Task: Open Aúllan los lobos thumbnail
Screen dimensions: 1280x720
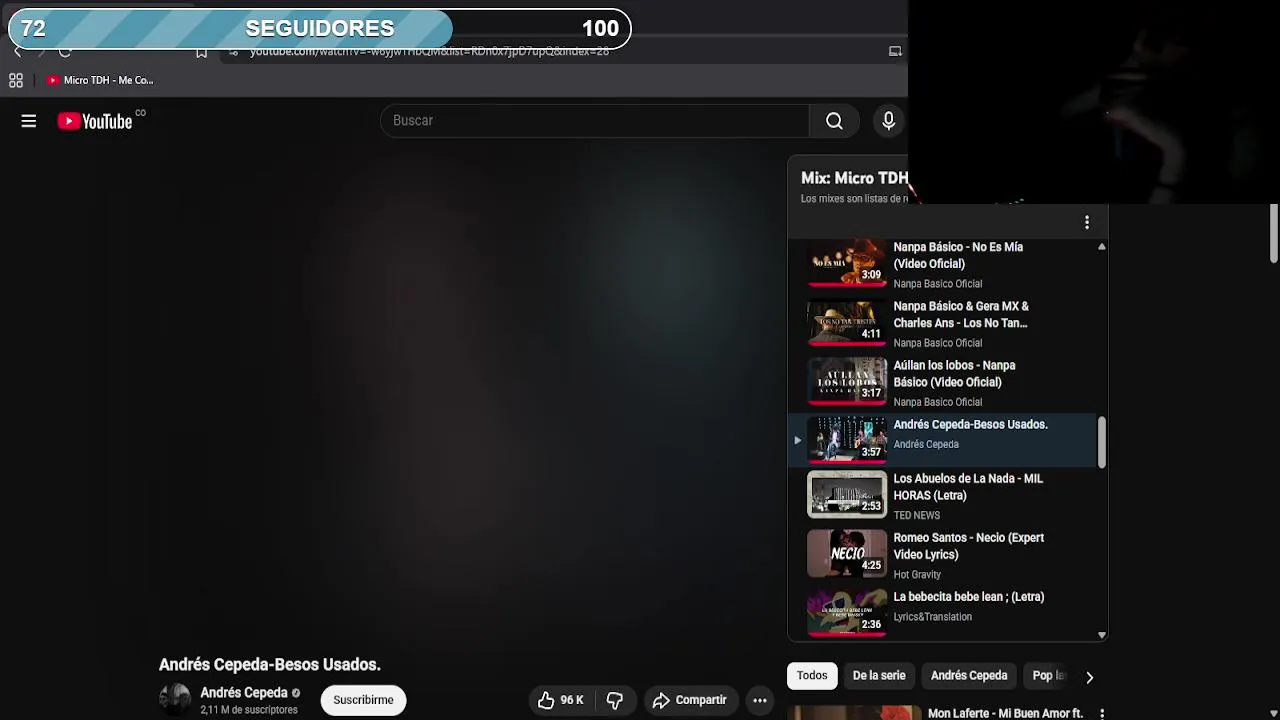Action: pyautogui.click(x=847, y=381)
